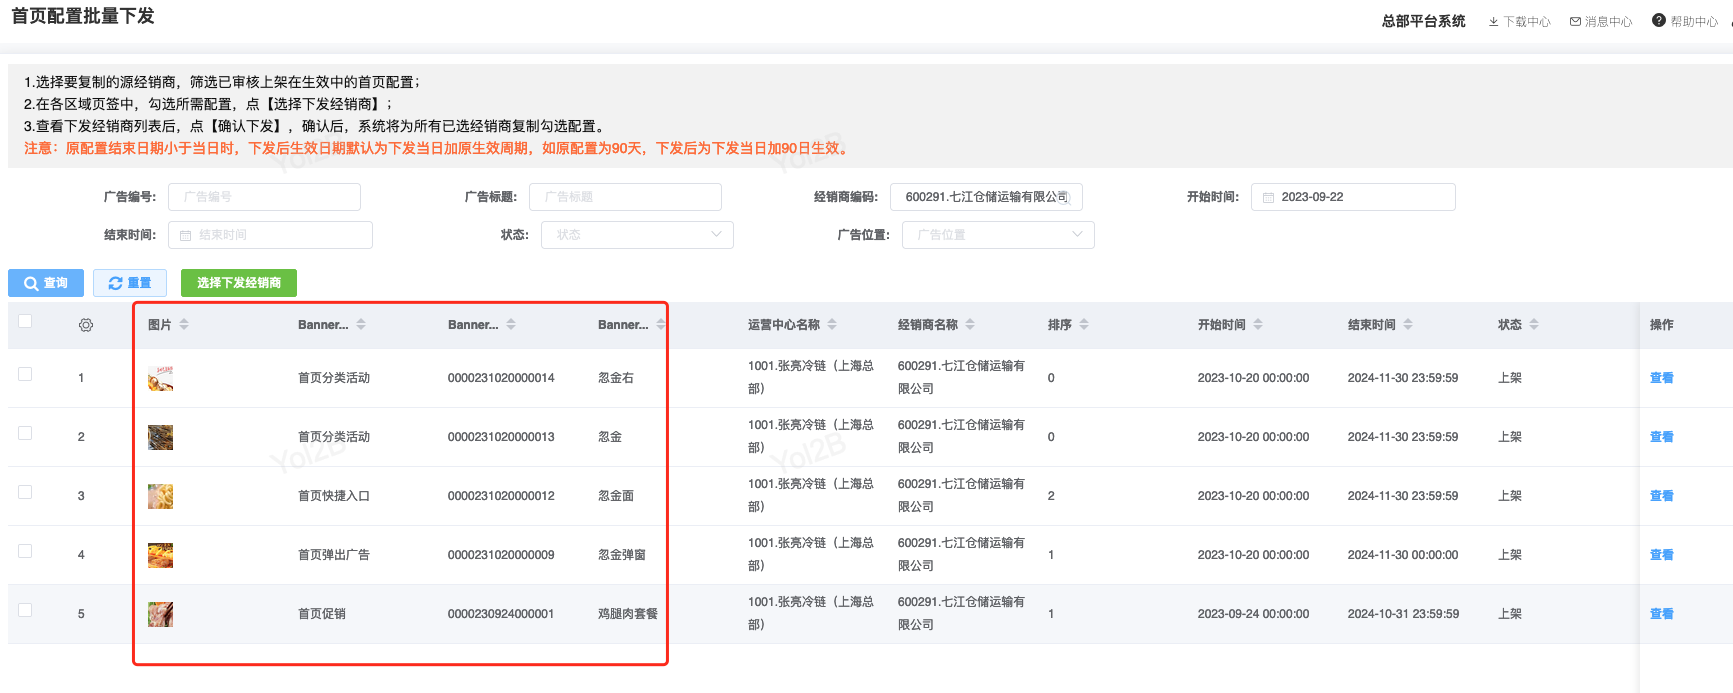Click the table column settings gear icon
Image resolution: width=1733 pixels, height=693 pixels.
pyautogui.click(x=86, y=325)
